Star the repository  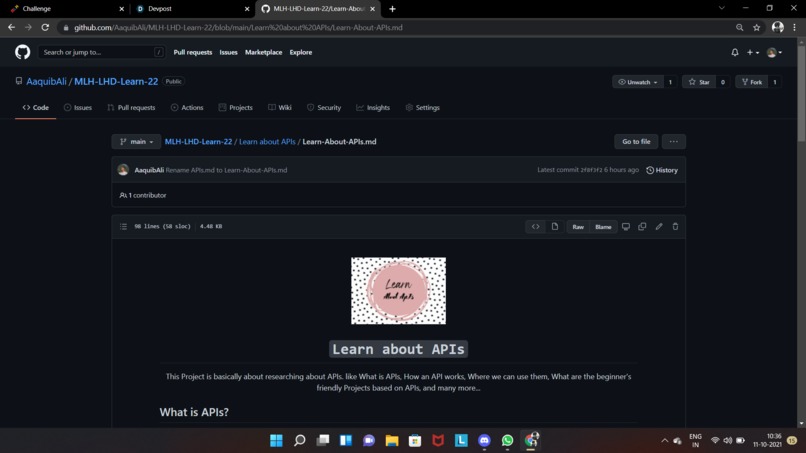click(x=699, y=82)
